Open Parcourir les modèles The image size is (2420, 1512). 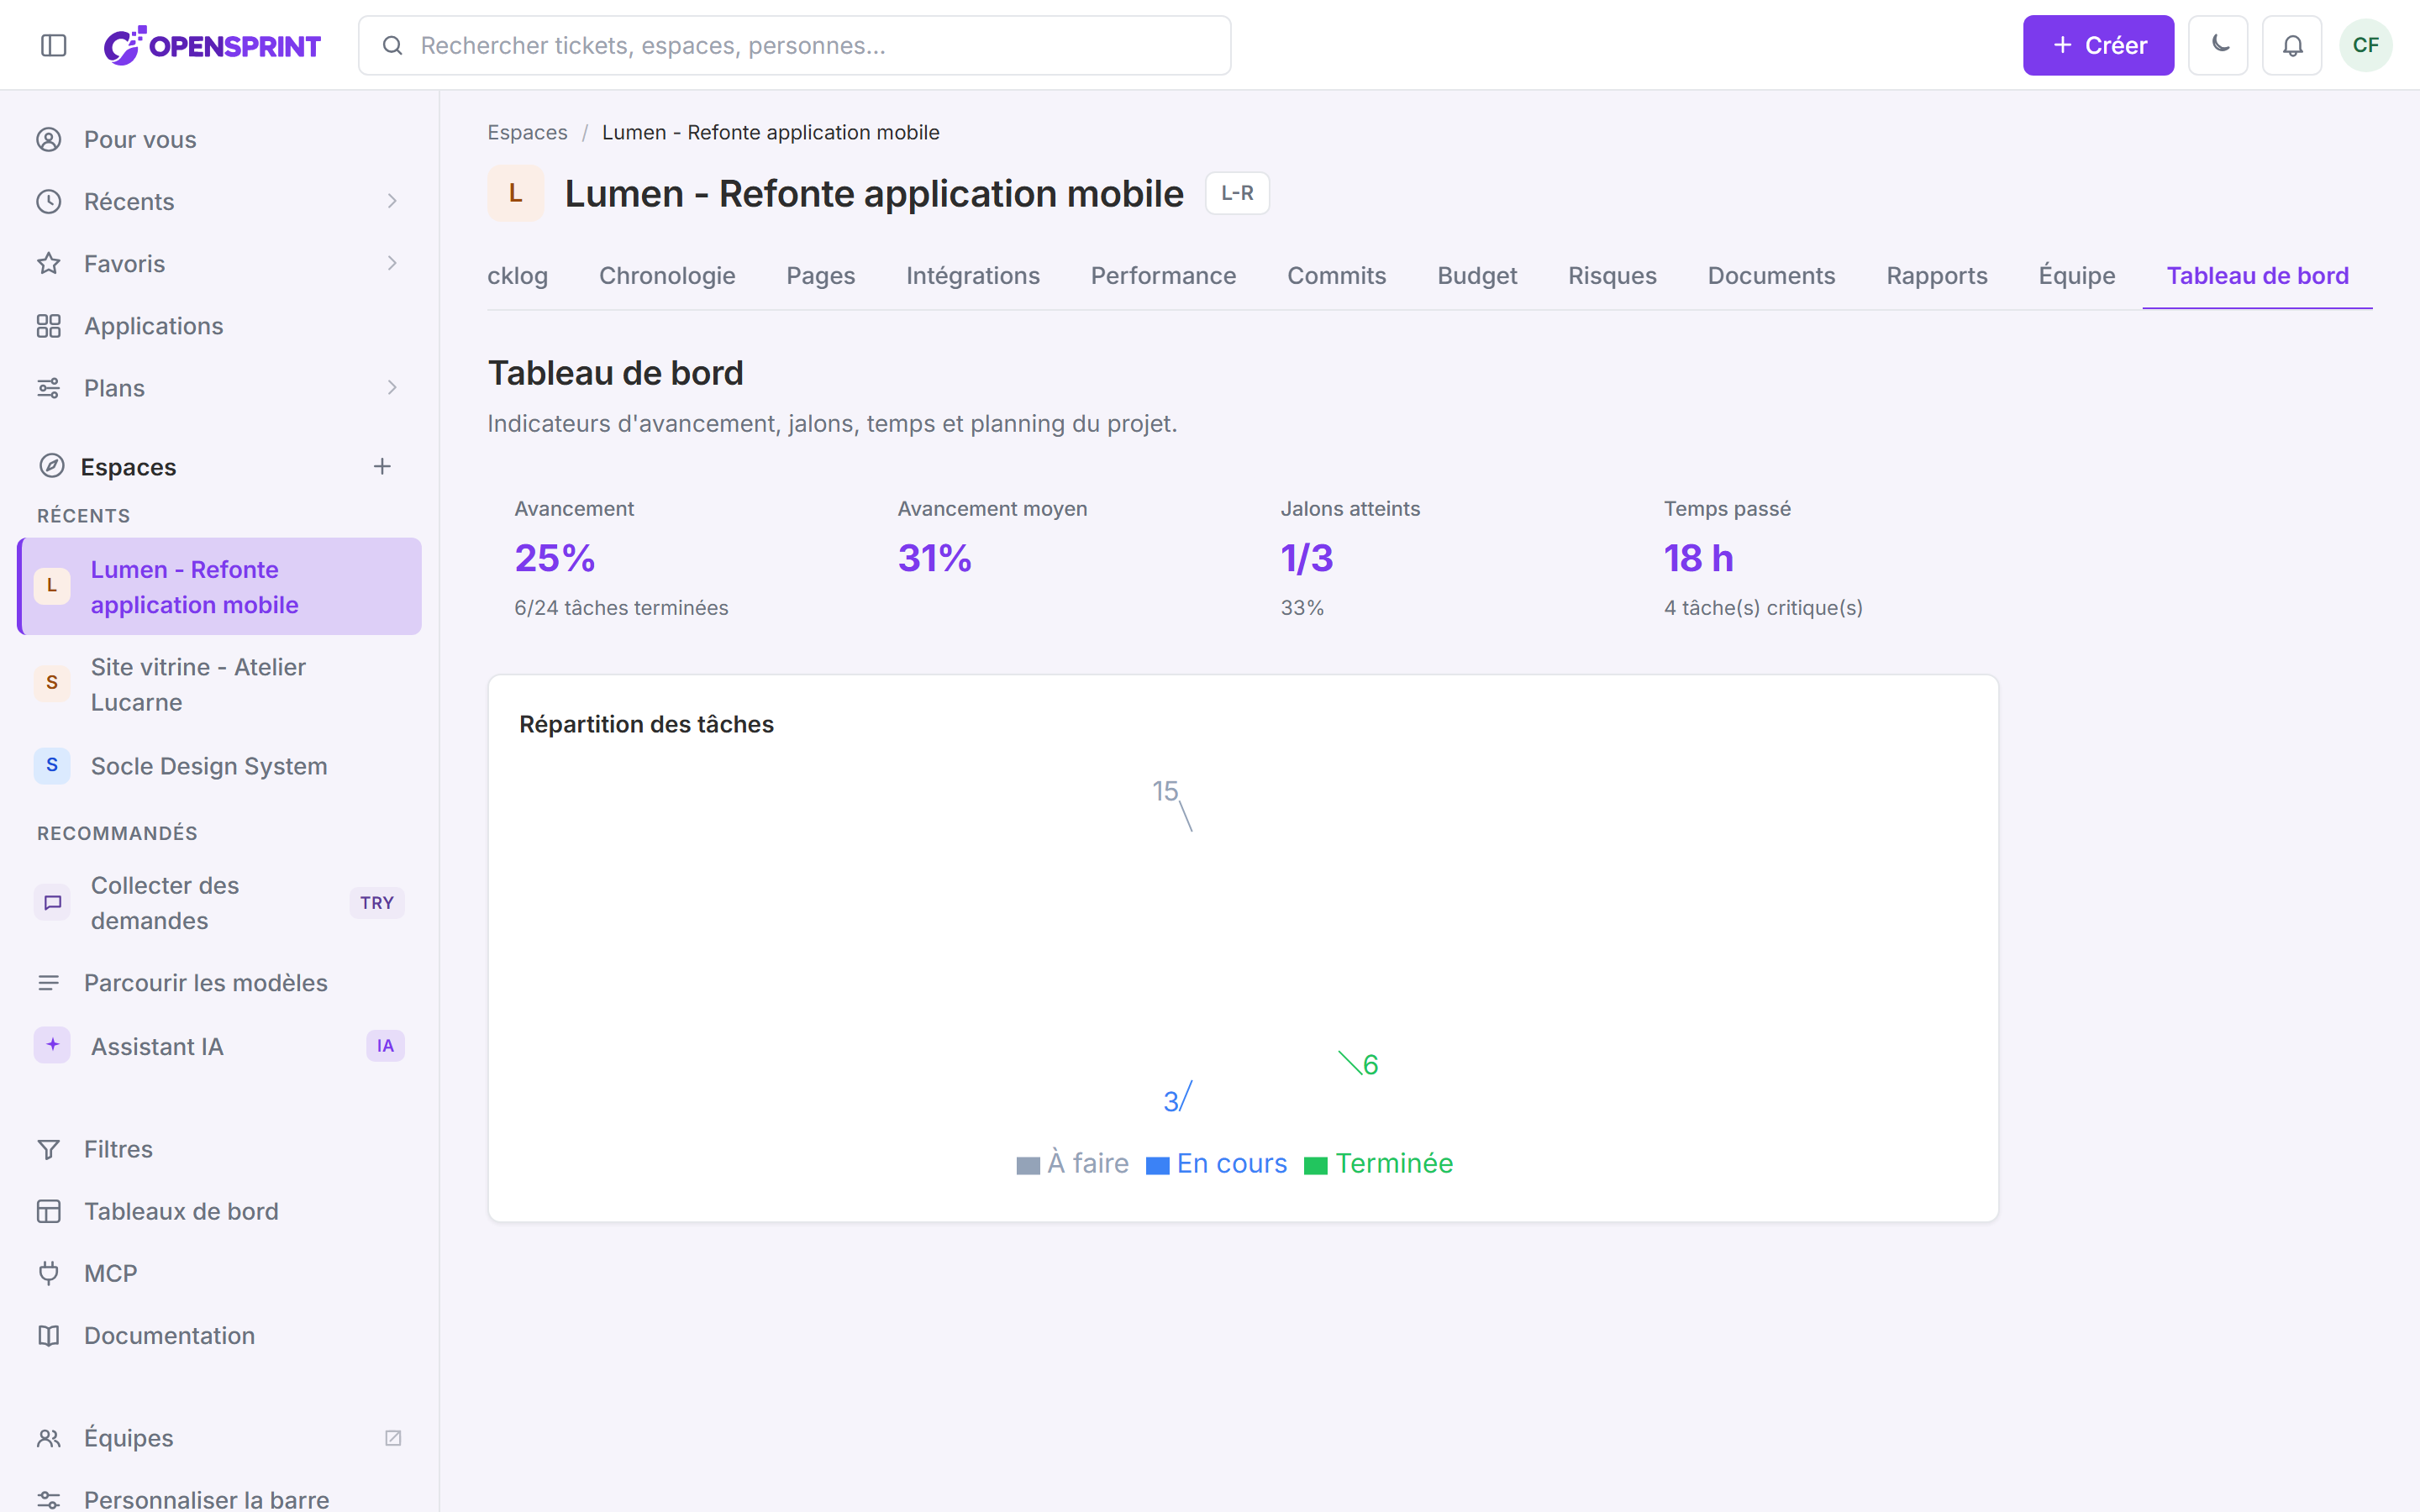click(x=219, y=983)
